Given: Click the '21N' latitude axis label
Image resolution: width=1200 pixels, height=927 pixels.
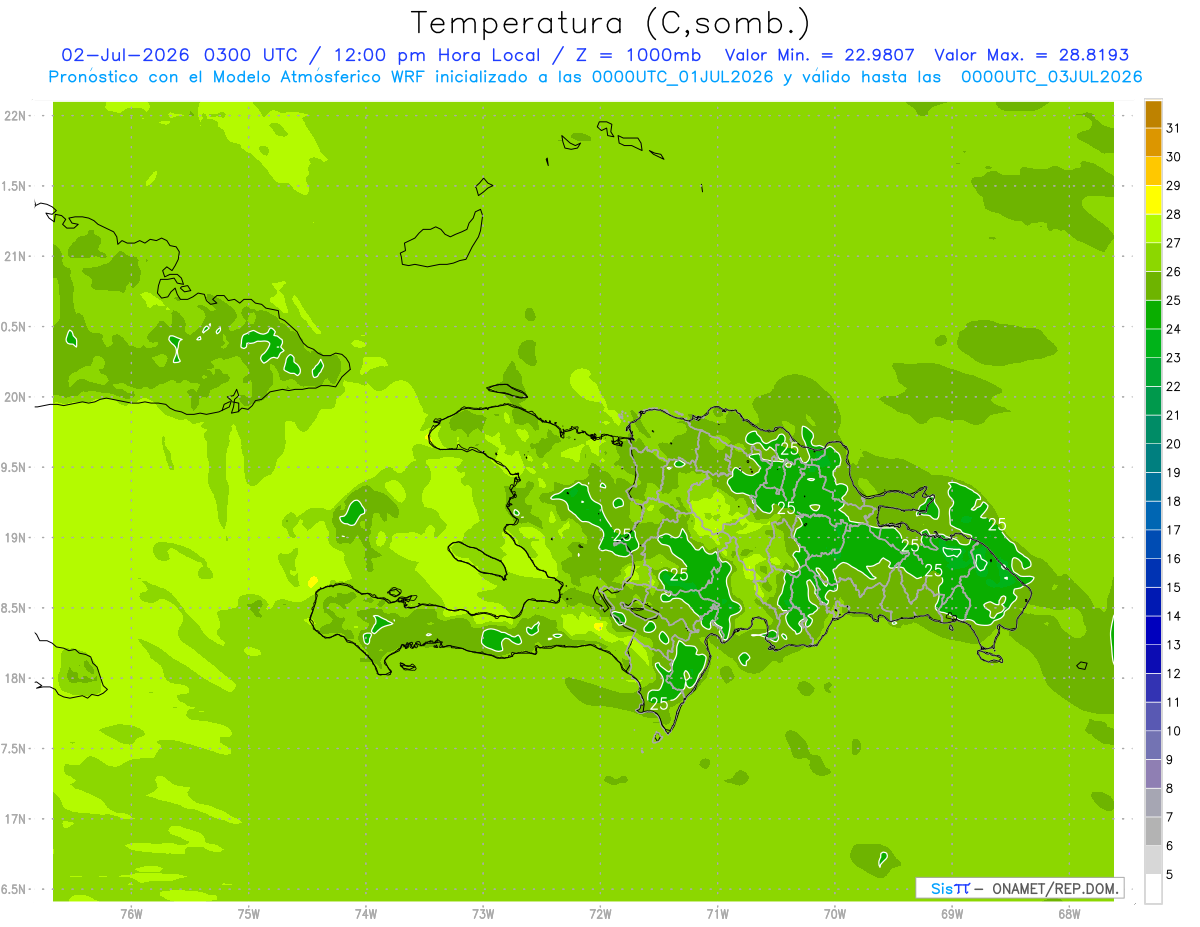Looking at the screenshot, I should [17, 256].
